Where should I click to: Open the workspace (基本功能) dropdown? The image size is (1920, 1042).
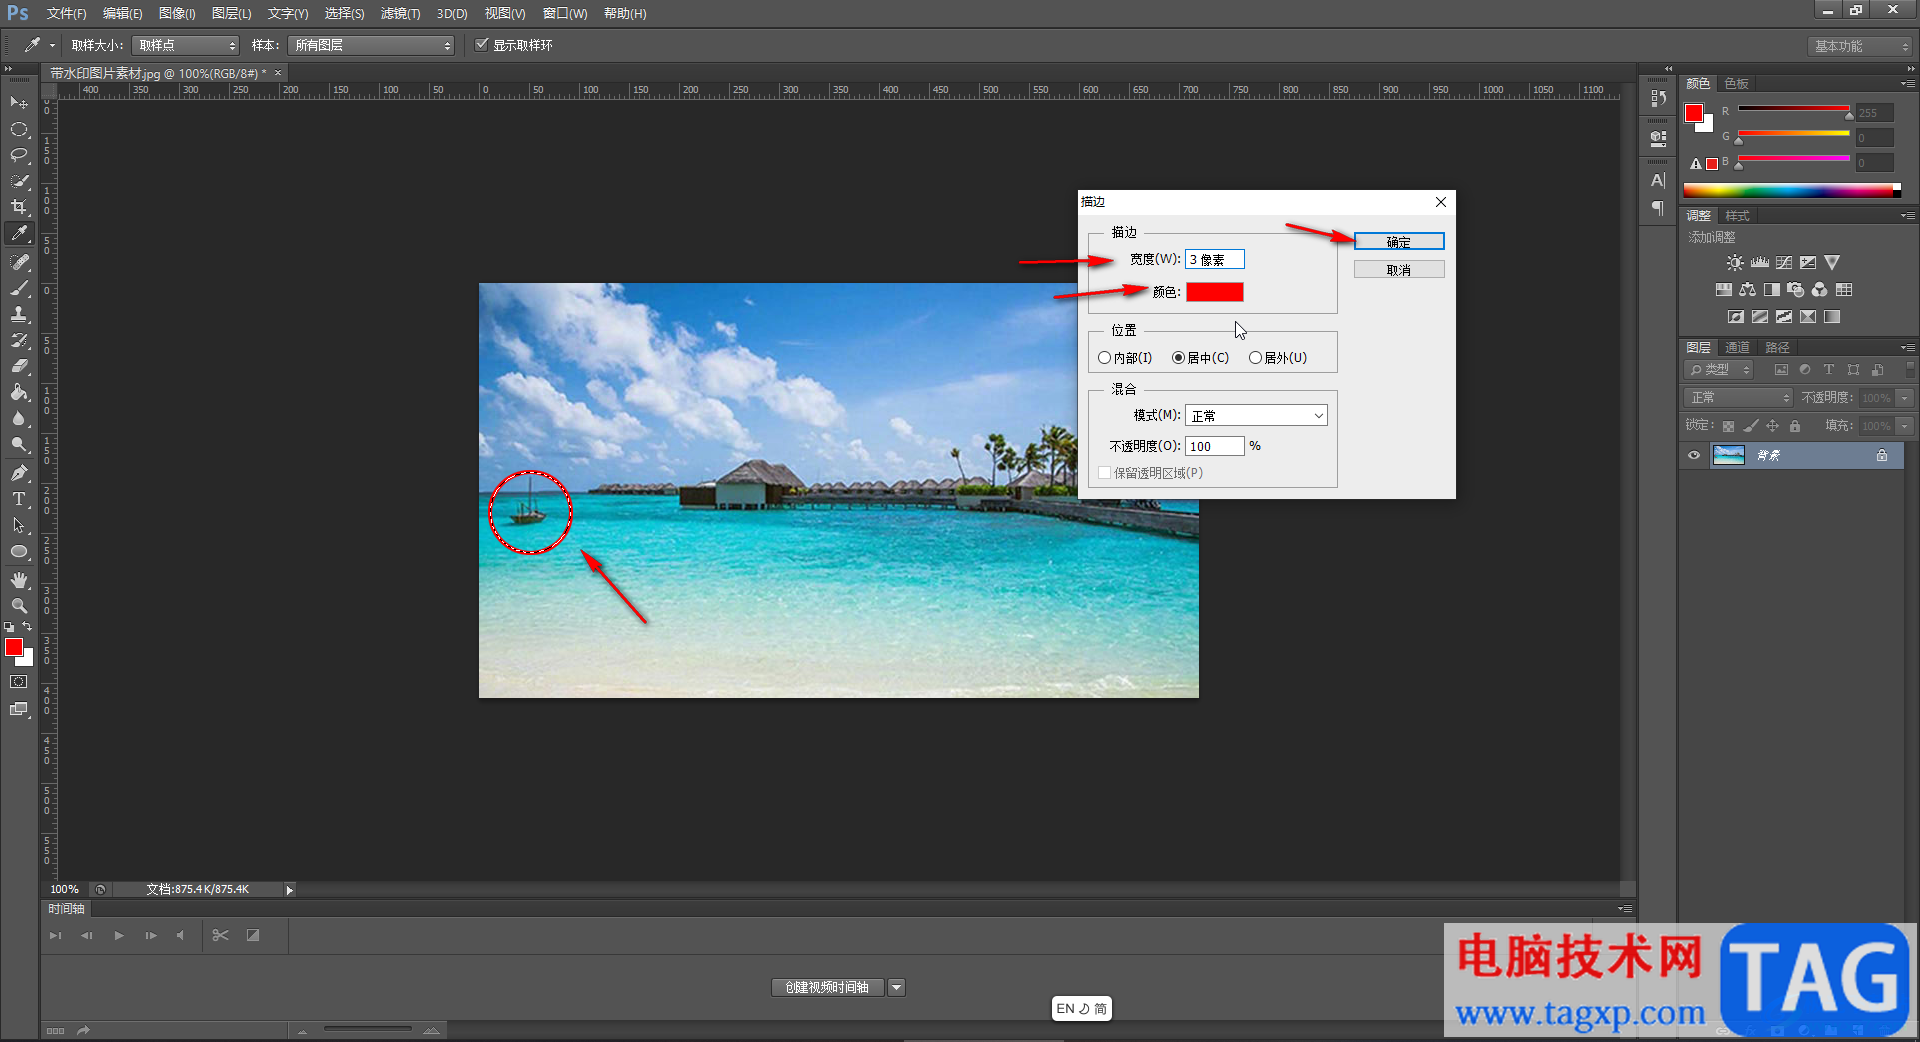coord(1861,46)
